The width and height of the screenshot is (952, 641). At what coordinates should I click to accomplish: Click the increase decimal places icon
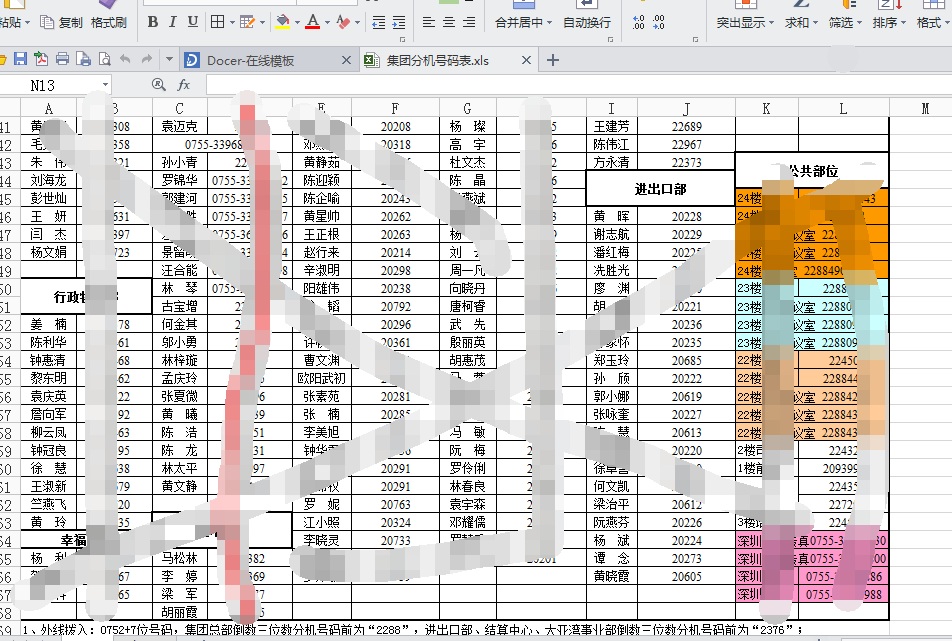click(x=638, y=22)
